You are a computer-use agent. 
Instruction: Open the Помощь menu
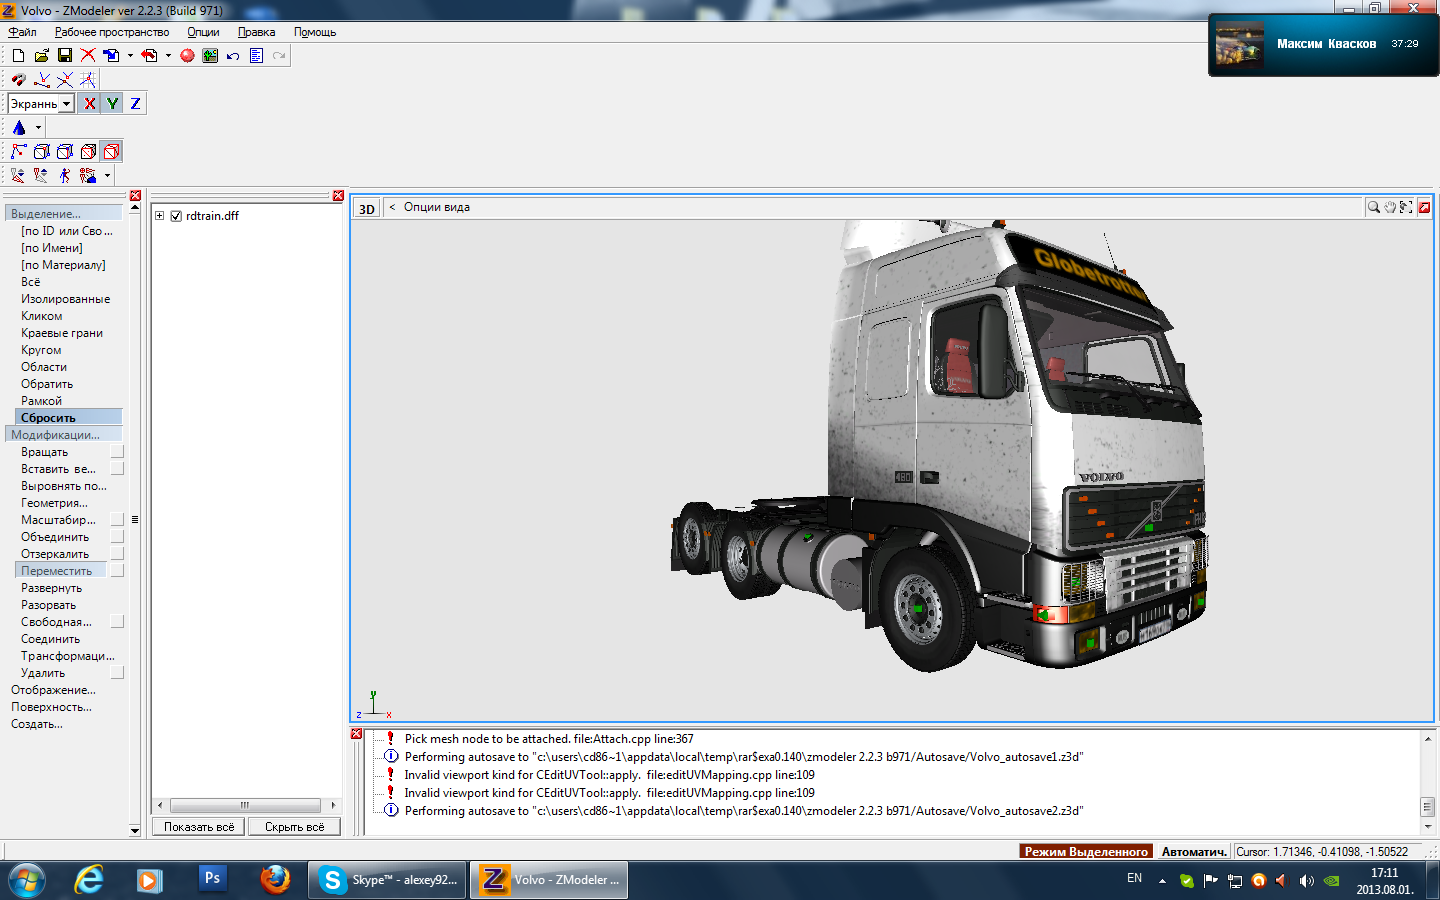coord(315,32)
